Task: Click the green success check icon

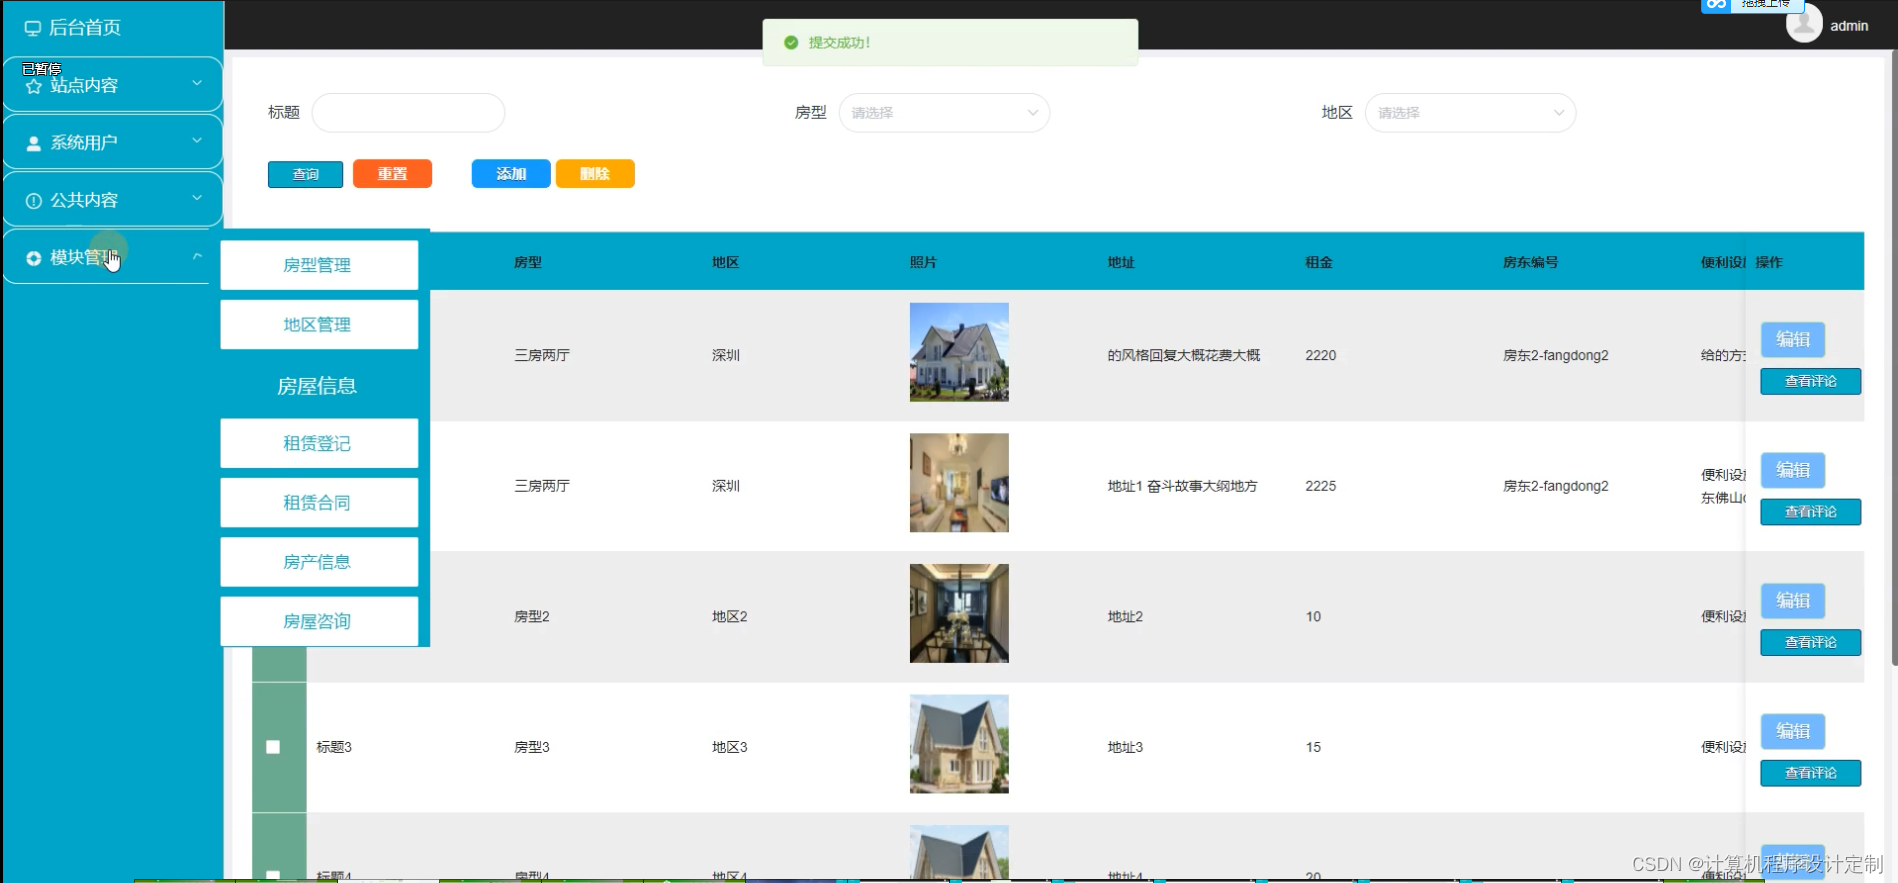Action: (x=791, y=43)
